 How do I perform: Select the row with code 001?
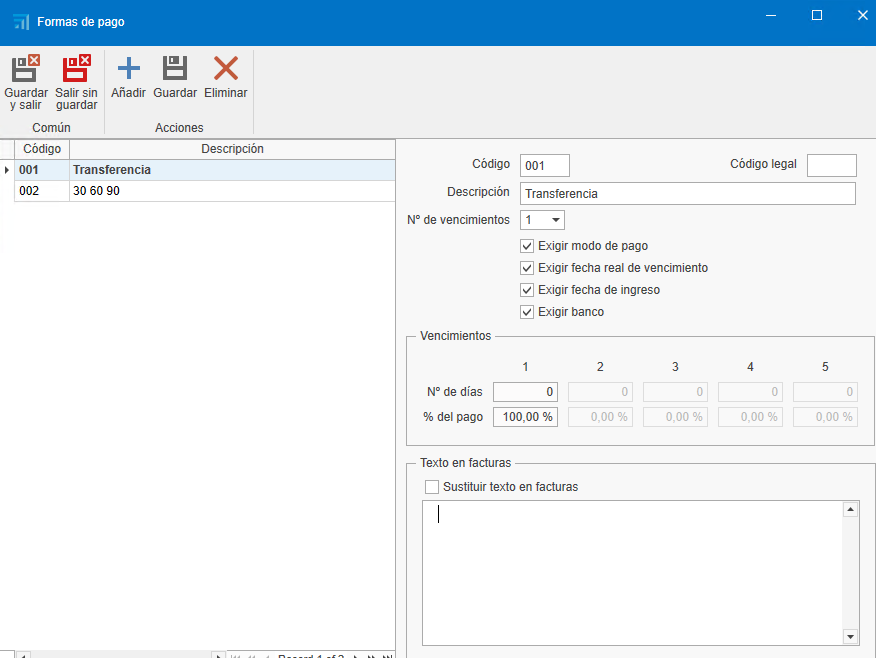(x=204, y=170)
